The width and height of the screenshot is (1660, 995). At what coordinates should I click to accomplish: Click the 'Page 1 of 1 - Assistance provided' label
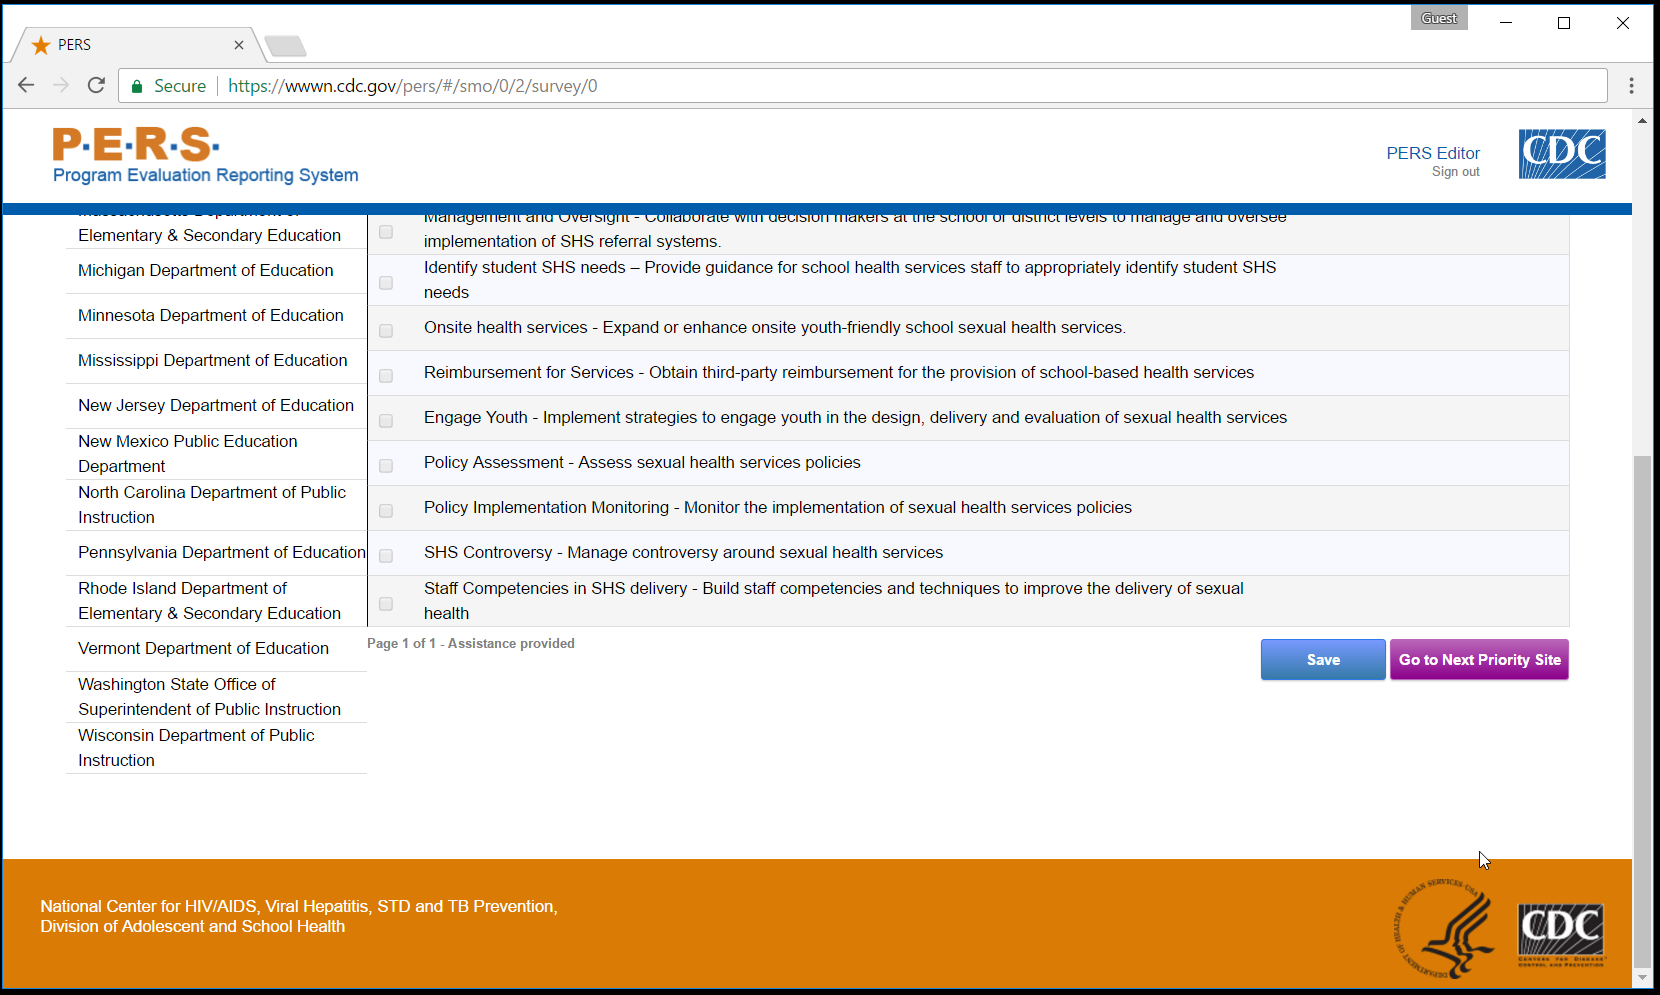coord(471,644)
